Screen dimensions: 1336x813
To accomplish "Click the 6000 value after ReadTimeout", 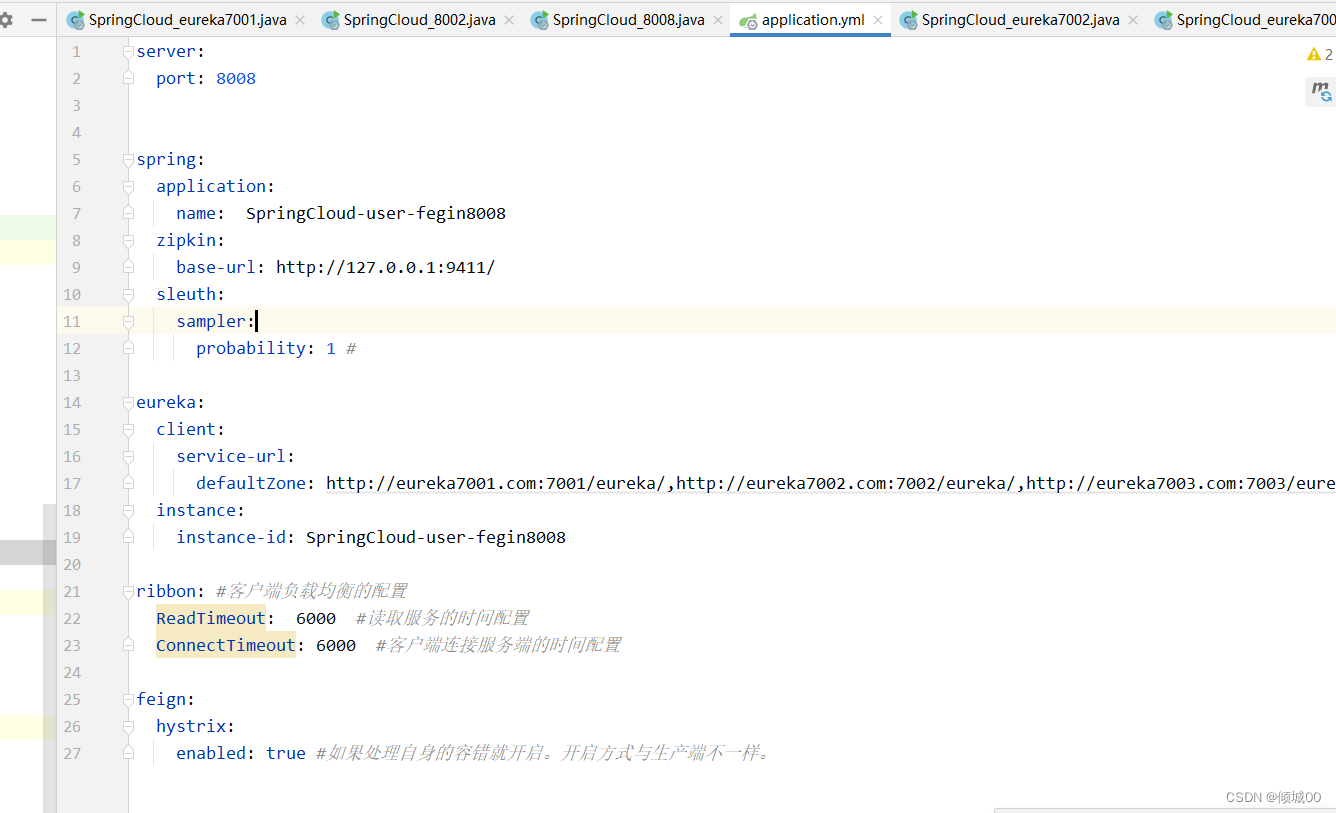I will pyautogui.click(x=316, y=618).
